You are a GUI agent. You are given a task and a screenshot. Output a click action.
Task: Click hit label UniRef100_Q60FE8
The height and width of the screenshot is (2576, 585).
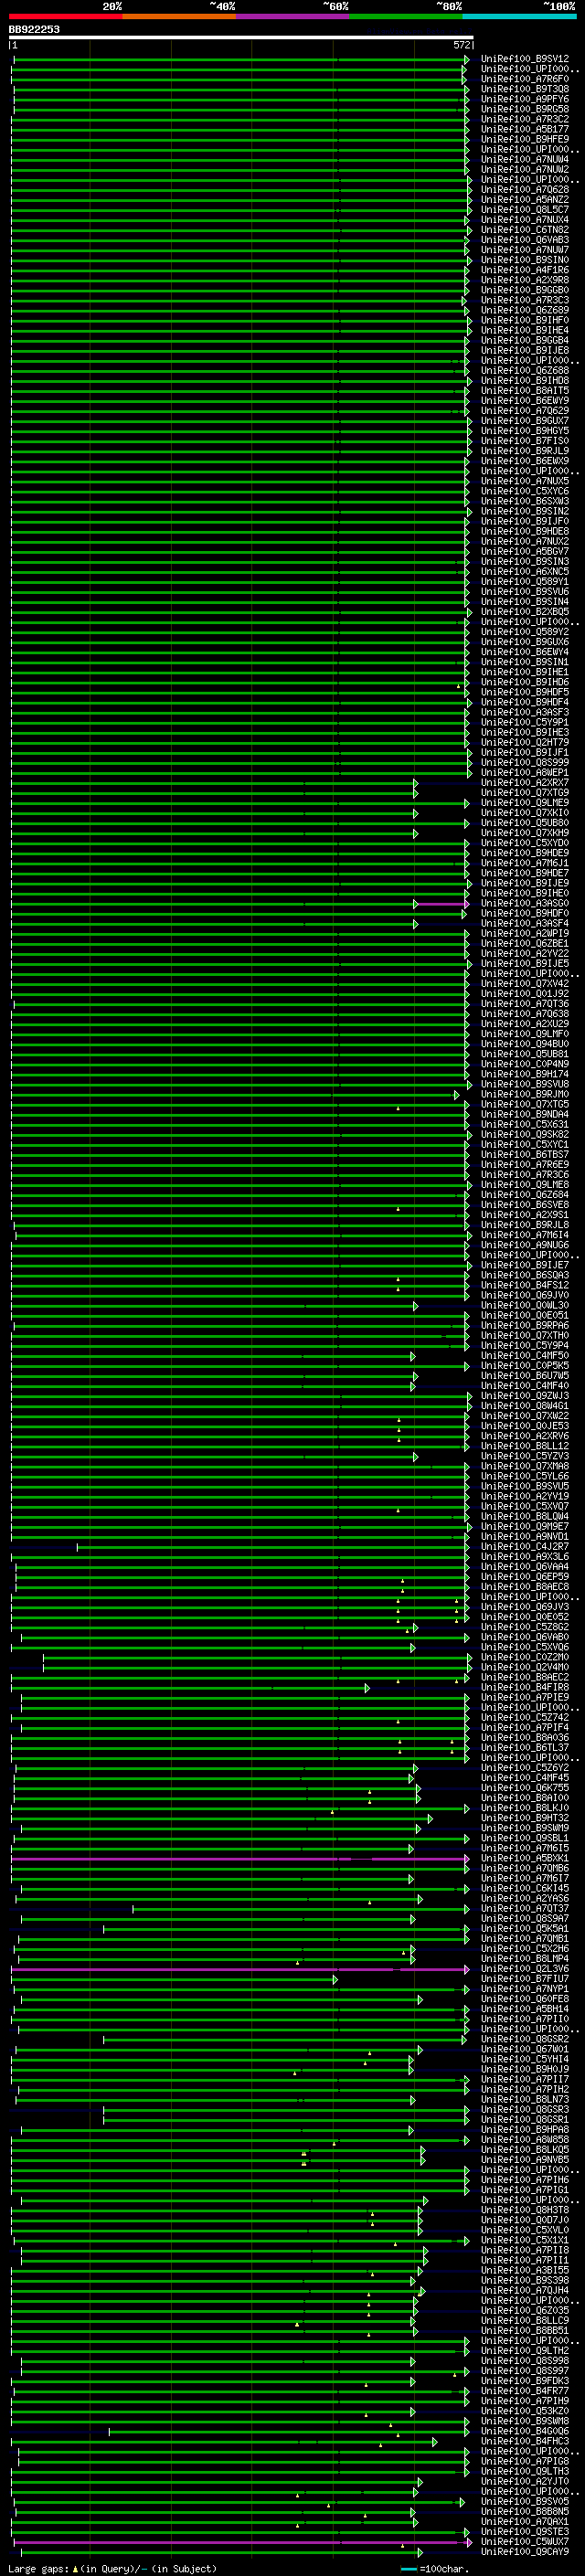525,1999
